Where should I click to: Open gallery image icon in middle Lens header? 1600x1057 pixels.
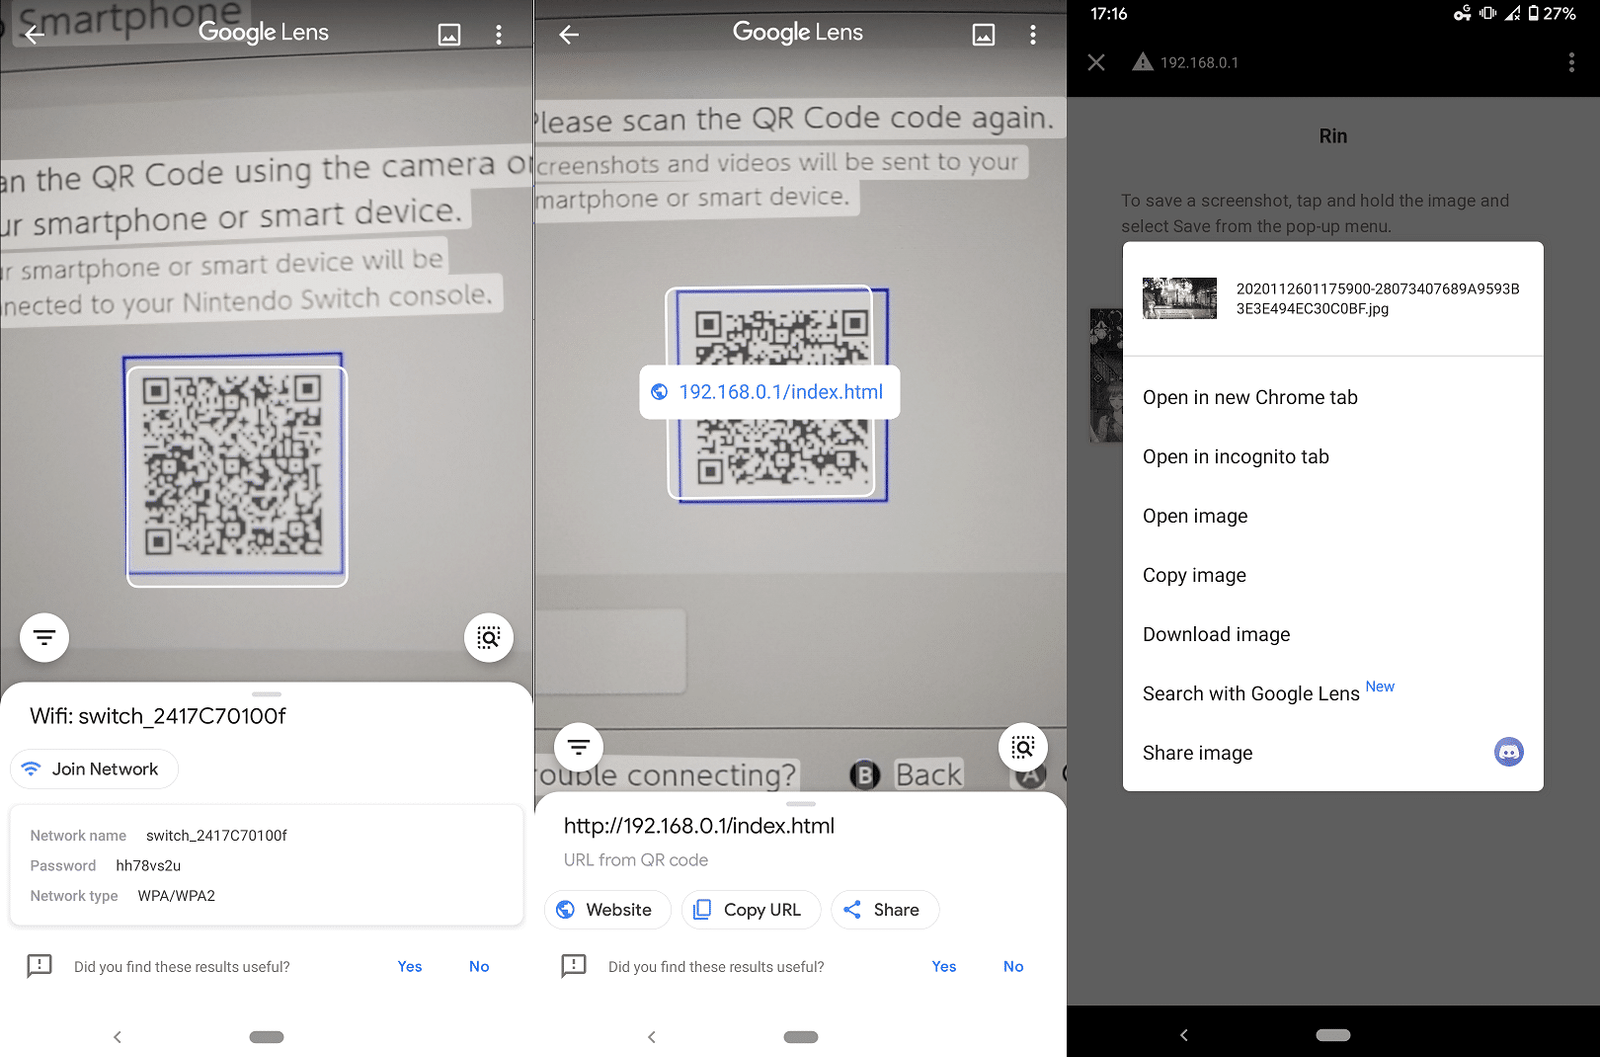[983, 35]
